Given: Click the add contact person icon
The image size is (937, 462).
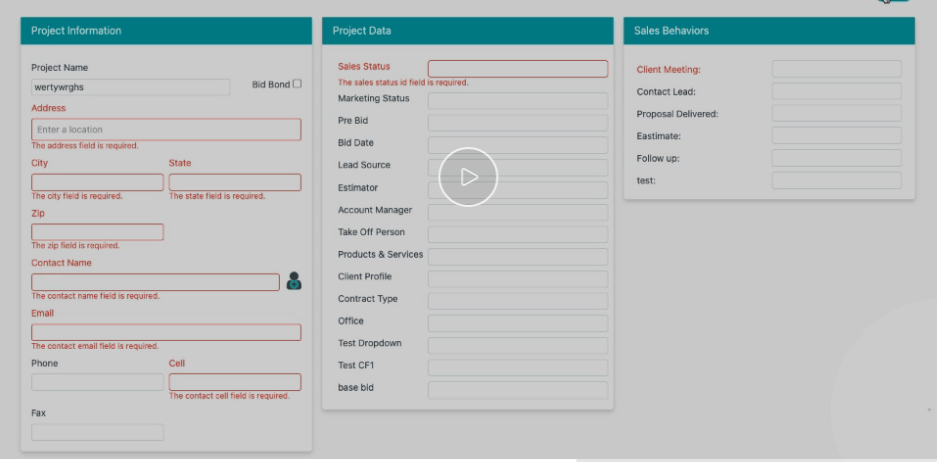Looking at the screenshot, I should click(294, 281).
